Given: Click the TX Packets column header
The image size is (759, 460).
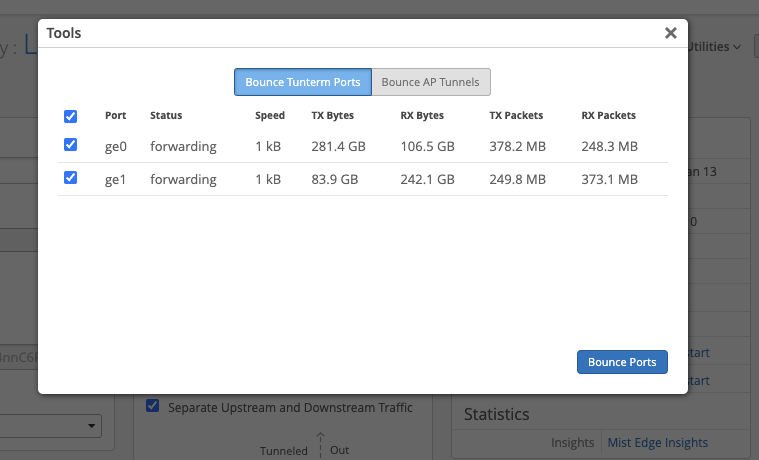Looking at the screenshot, I should (516, 116).
